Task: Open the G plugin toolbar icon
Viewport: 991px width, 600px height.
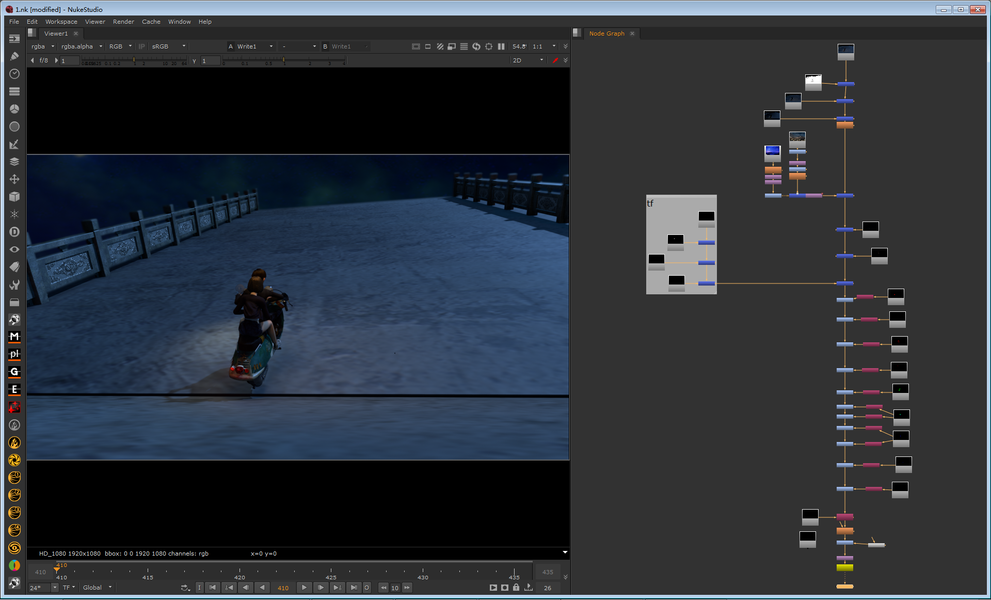Action: 14,372
